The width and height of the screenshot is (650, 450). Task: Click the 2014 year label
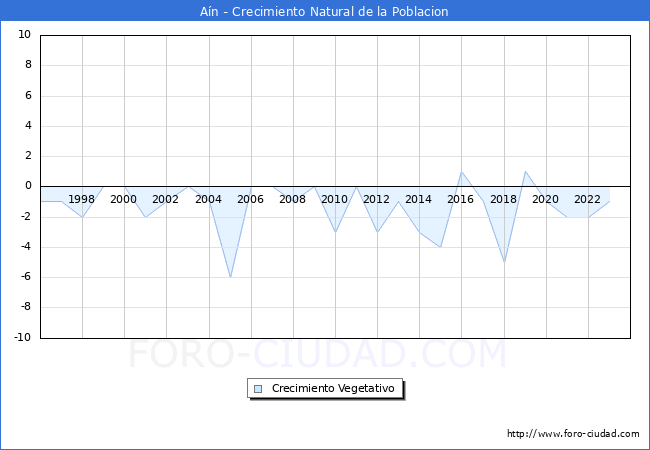tap(418, 199)
